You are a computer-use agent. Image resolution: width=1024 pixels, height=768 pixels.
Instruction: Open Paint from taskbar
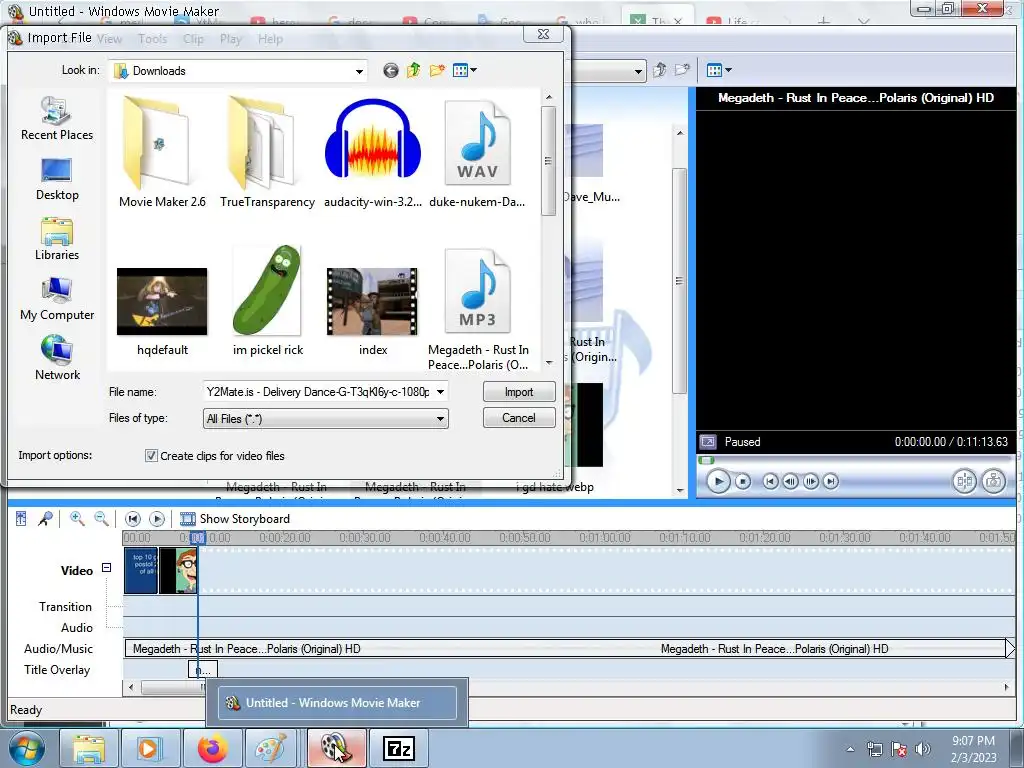[x=270, y=748]
